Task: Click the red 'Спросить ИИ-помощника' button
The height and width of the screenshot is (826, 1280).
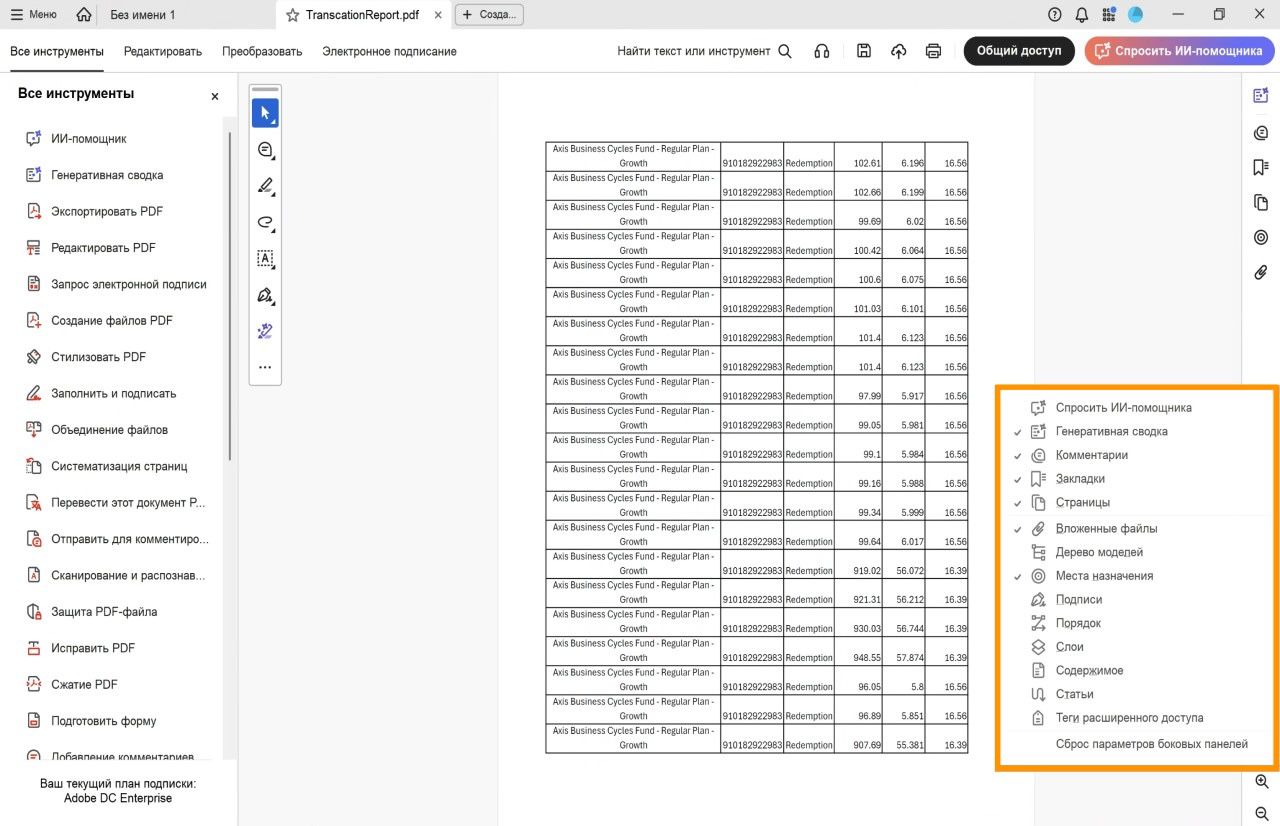Action: (1180, 51)
